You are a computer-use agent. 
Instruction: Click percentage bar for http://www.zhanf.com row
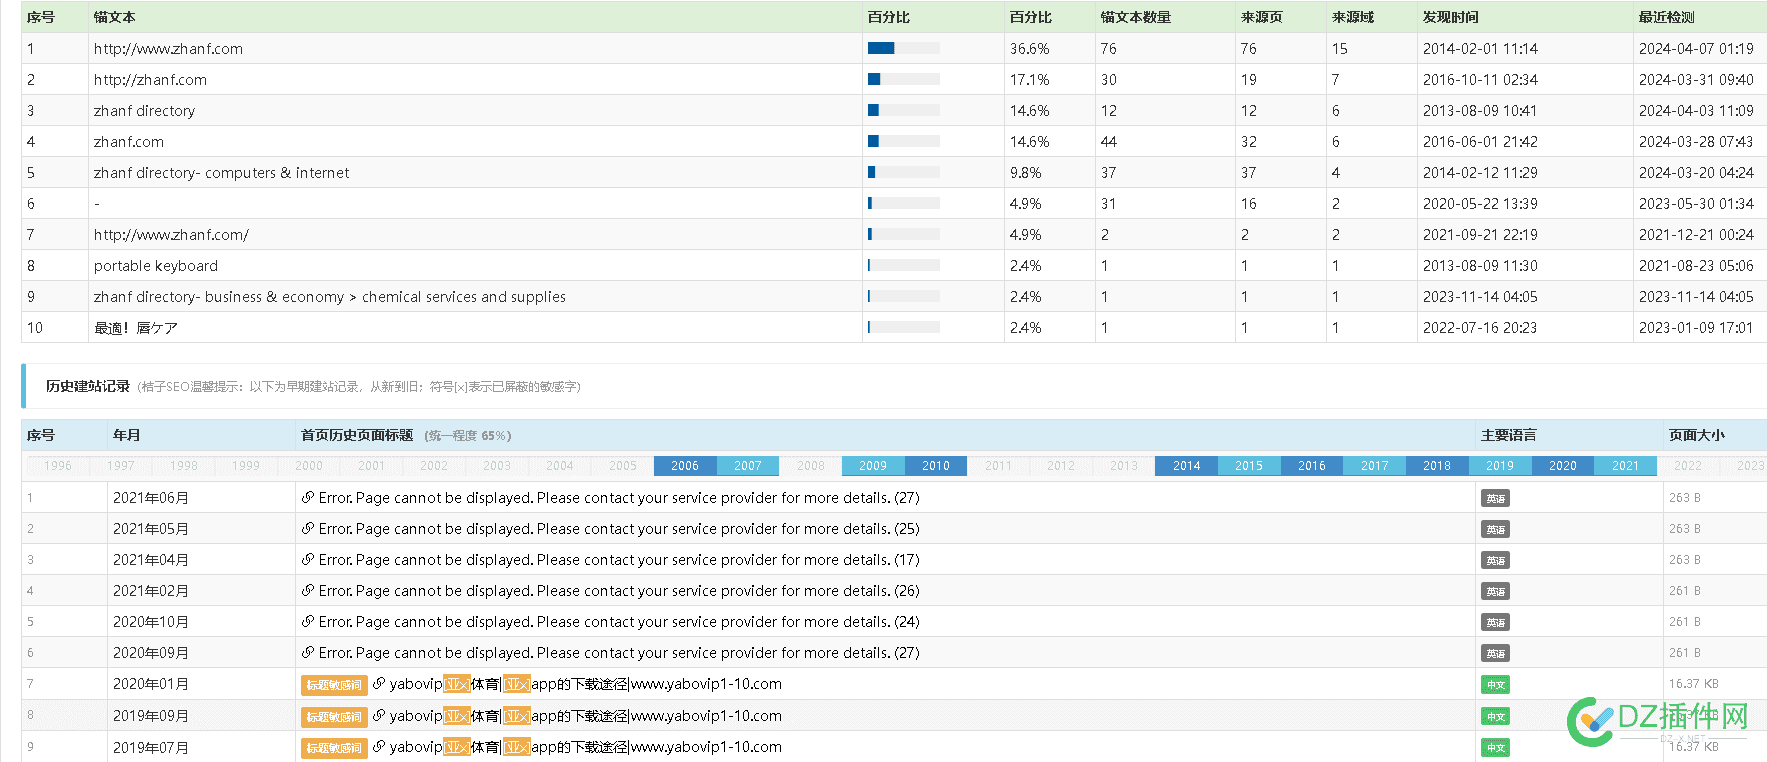[904, 48]
